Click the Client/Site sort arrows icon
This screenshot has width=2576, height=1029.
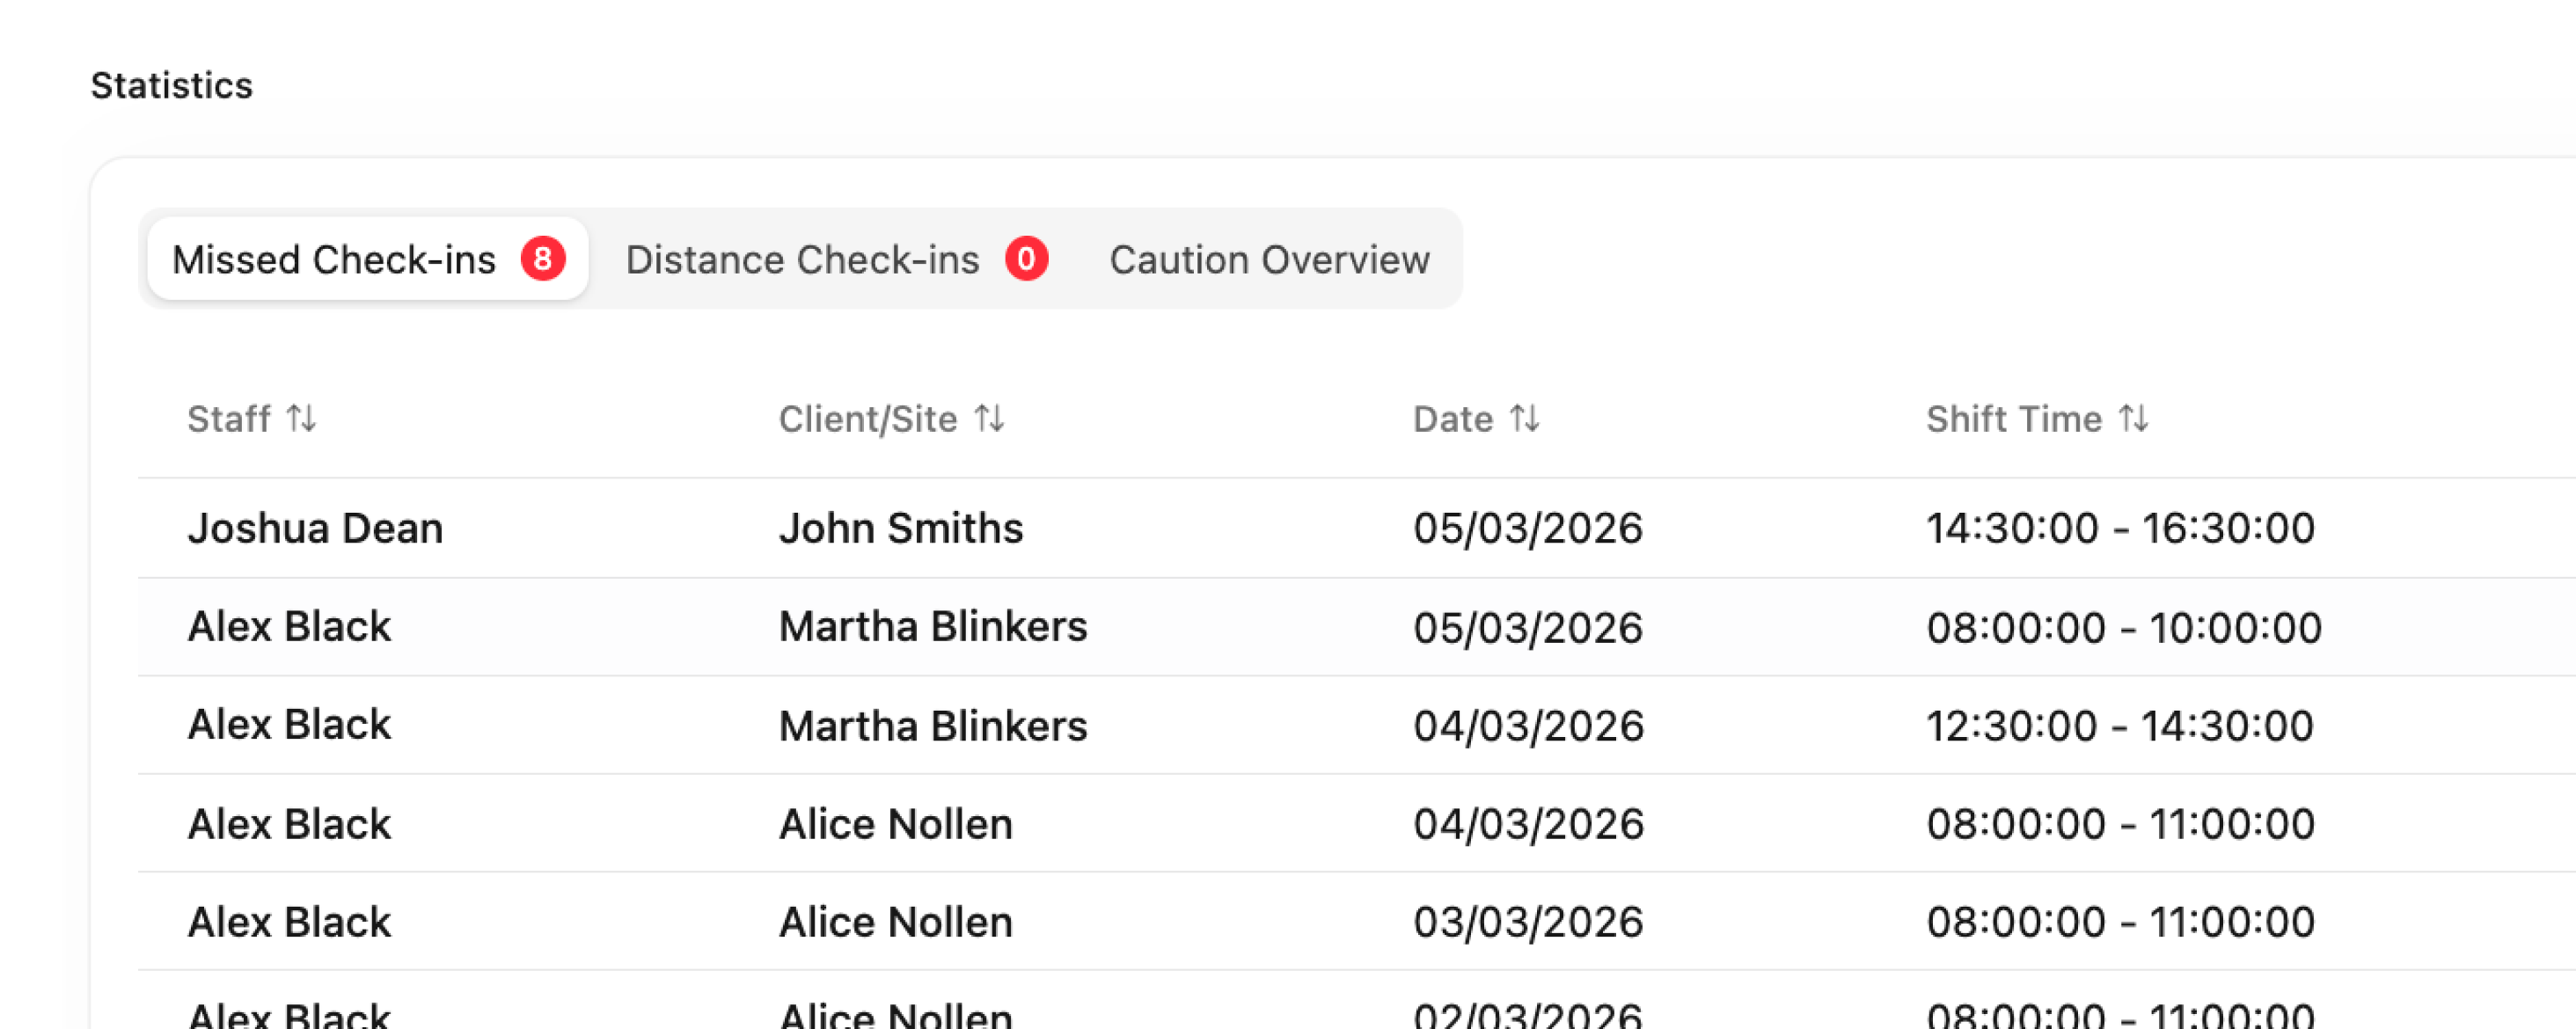point(989,418)
